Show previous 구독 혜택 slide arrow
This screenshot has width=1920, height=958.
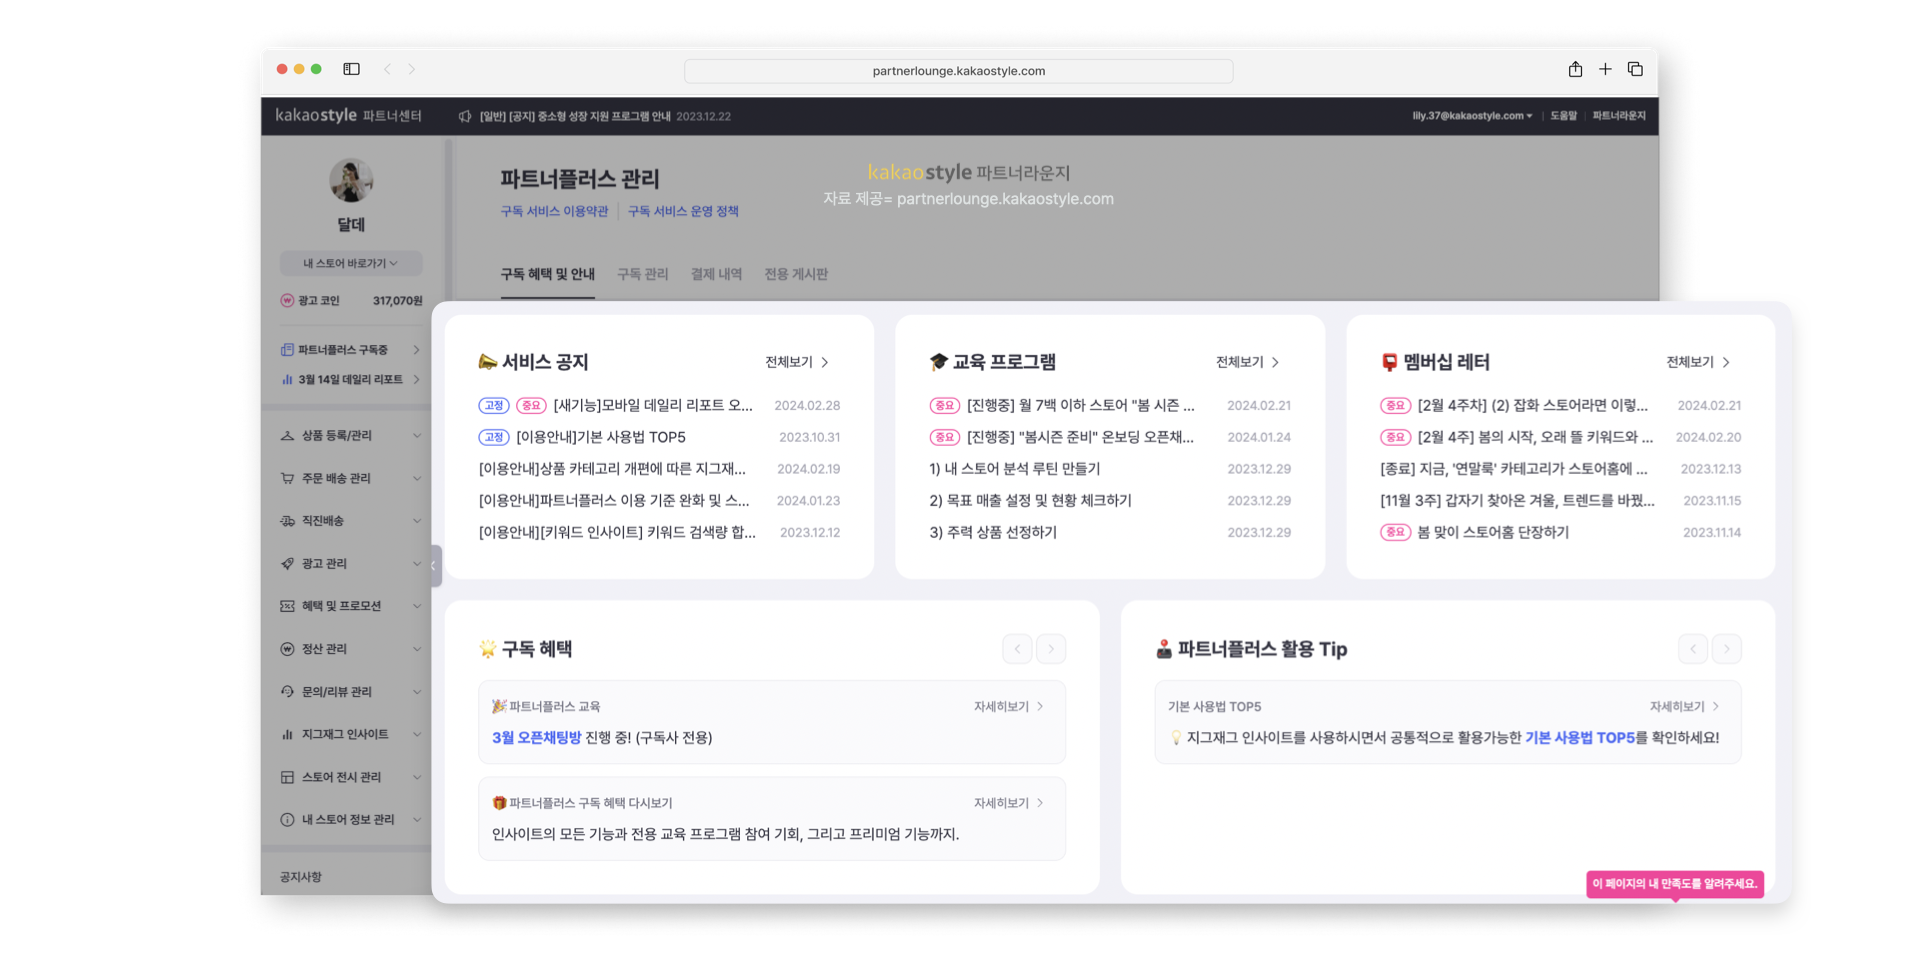[x=1017, y=649]
